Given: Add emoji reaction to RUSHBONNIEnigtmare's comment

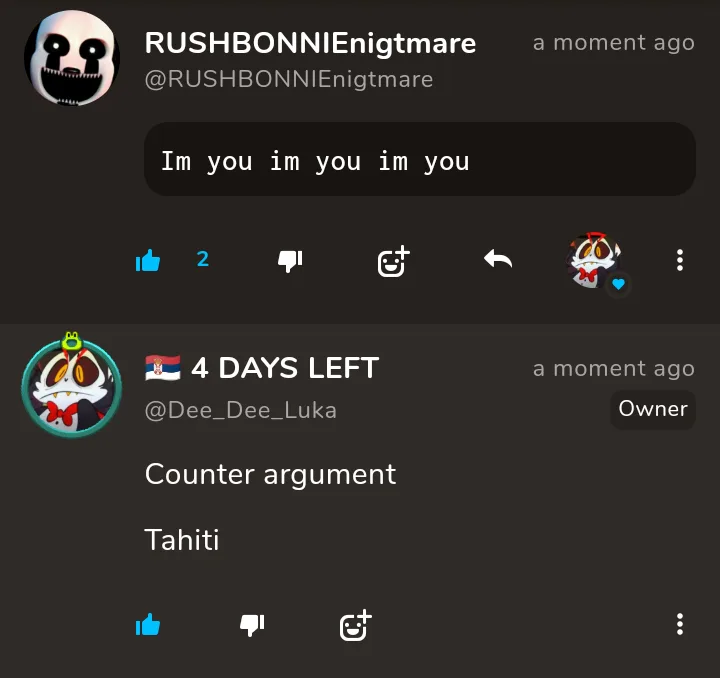Looking at the screenshot, I should pyautogui.click(x=394, y=261).
